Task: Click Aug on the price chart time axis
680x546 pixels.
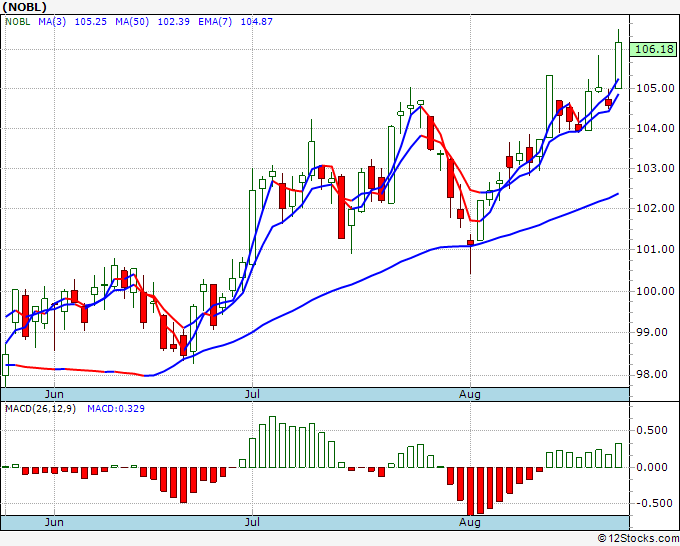Action: click(x=470, y=394)
